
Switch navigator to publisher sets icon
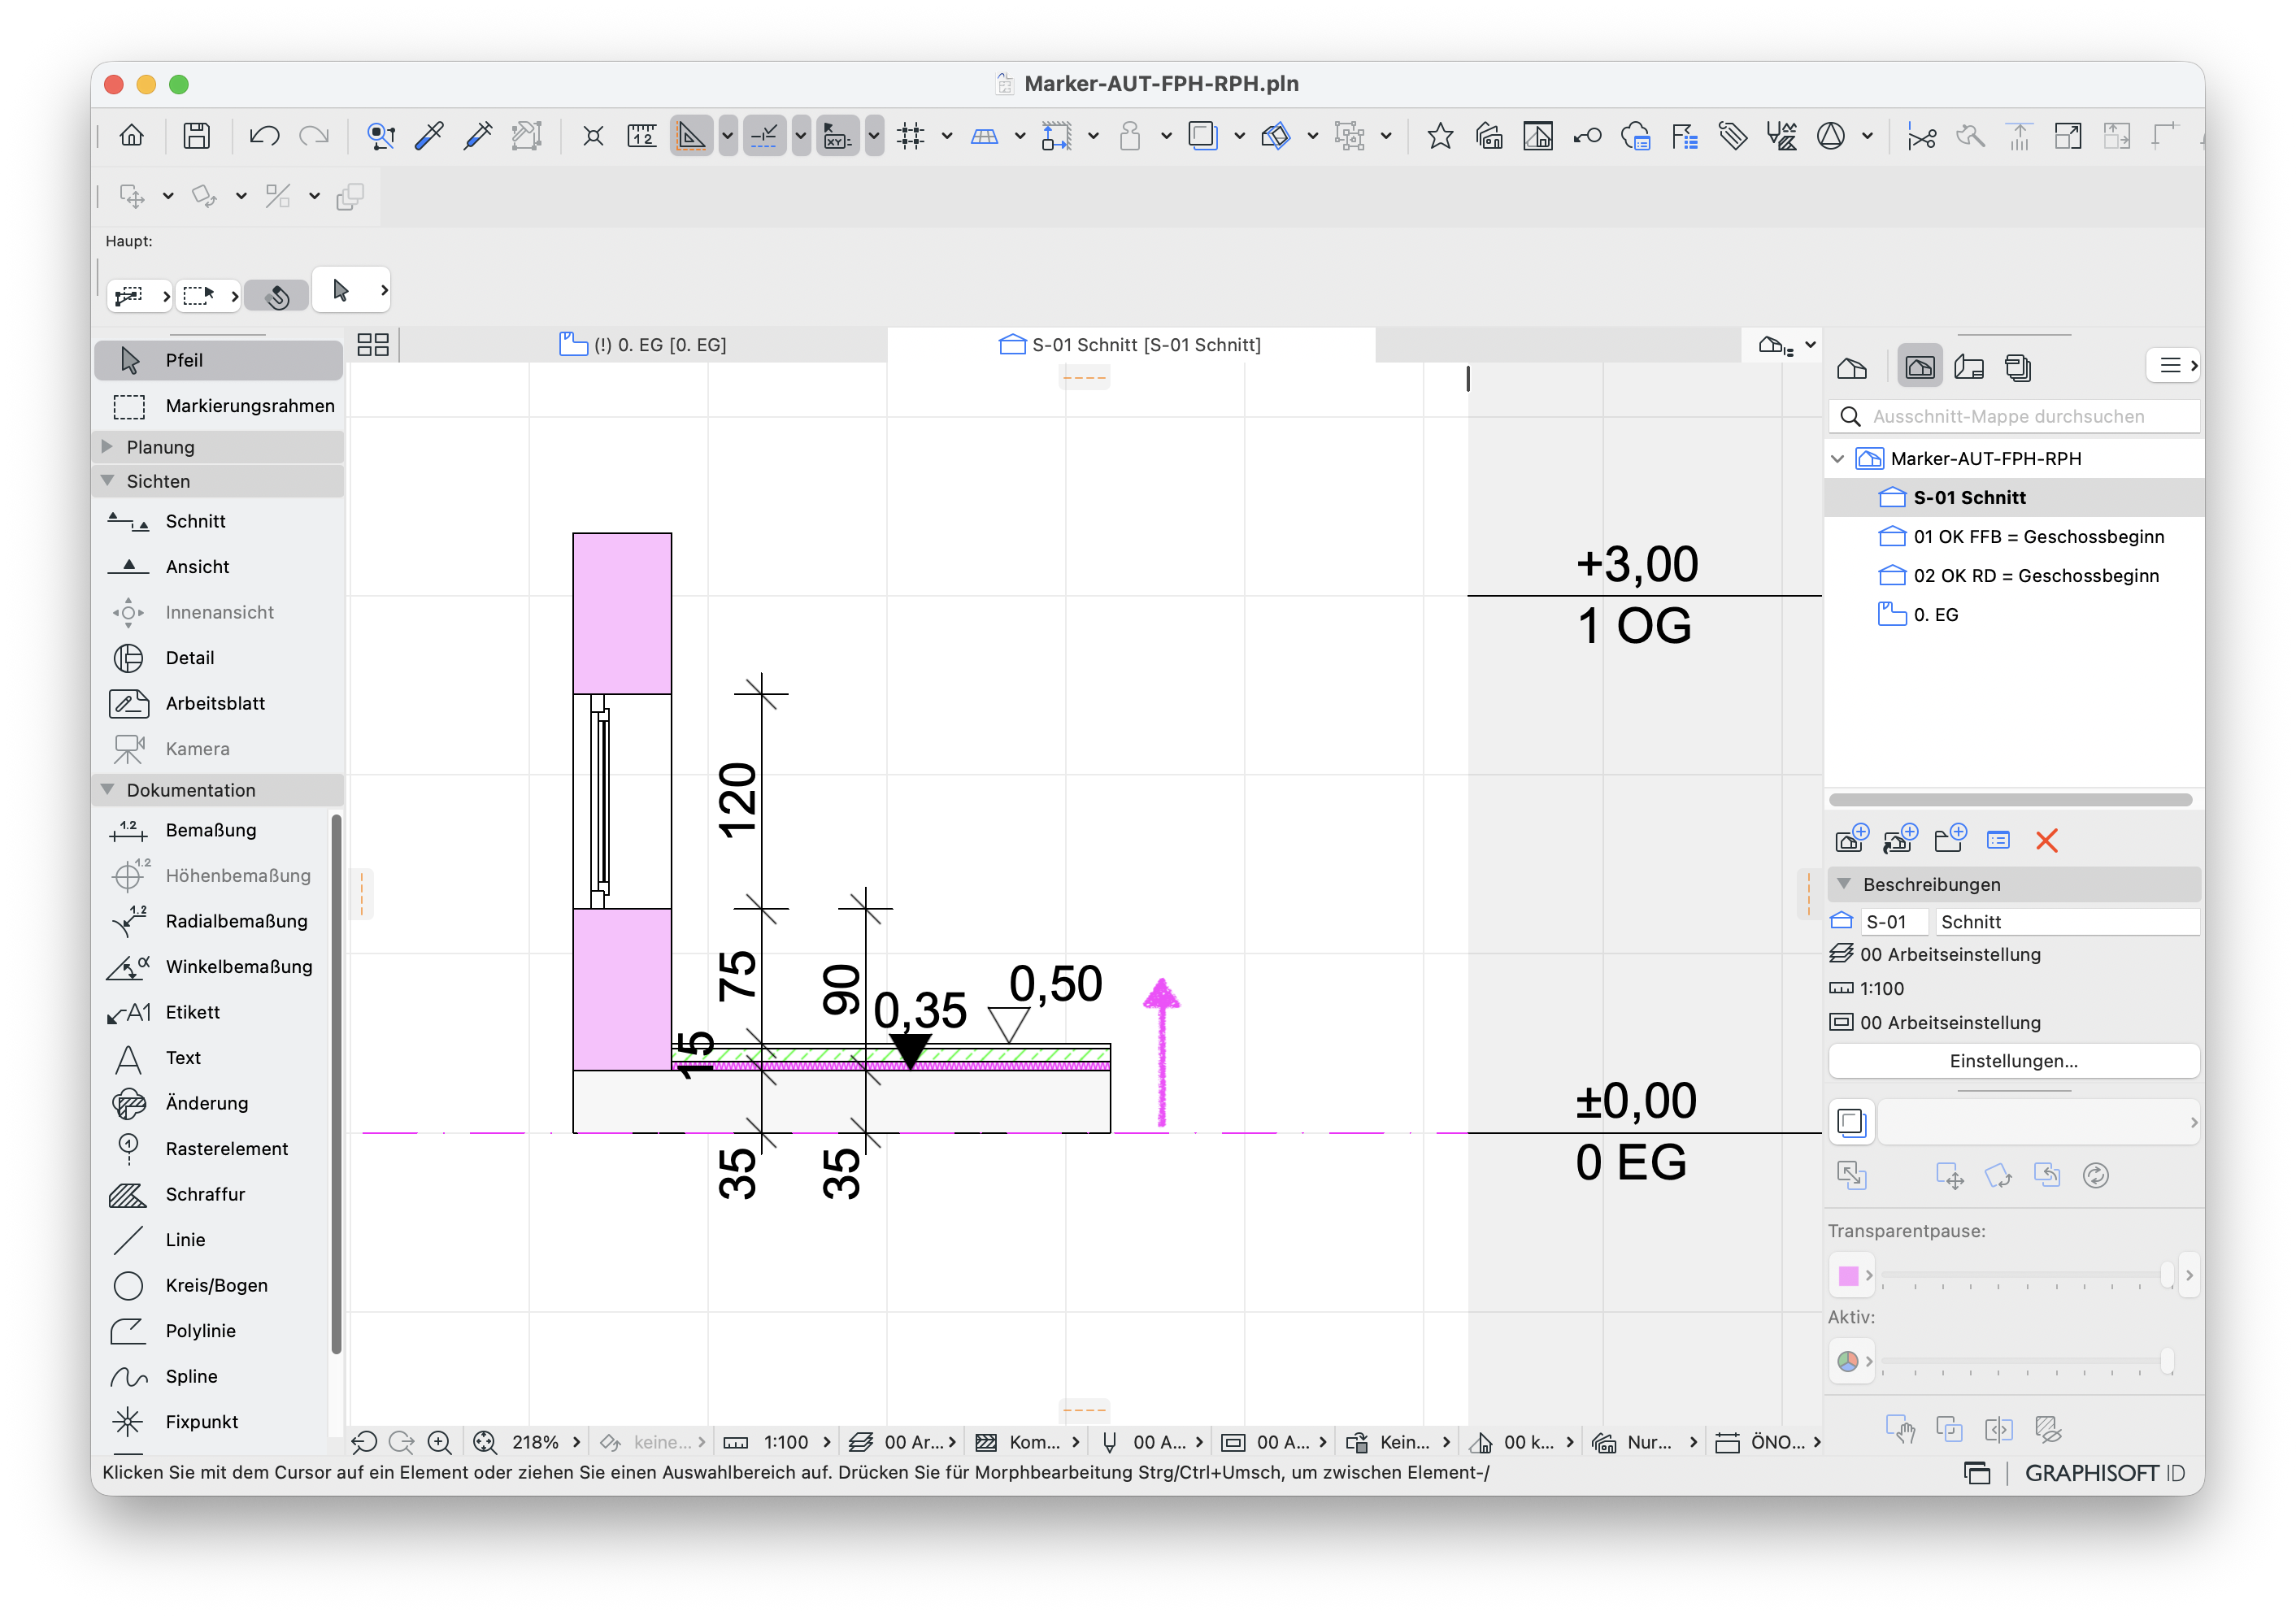[2018, 367]
